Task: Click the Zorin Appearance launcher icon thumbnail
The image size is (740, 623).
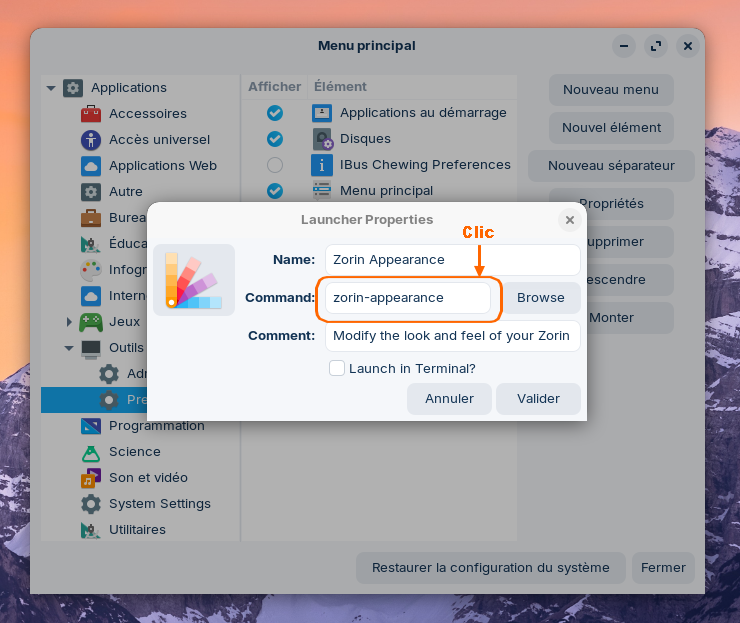Action: [194, 280]
